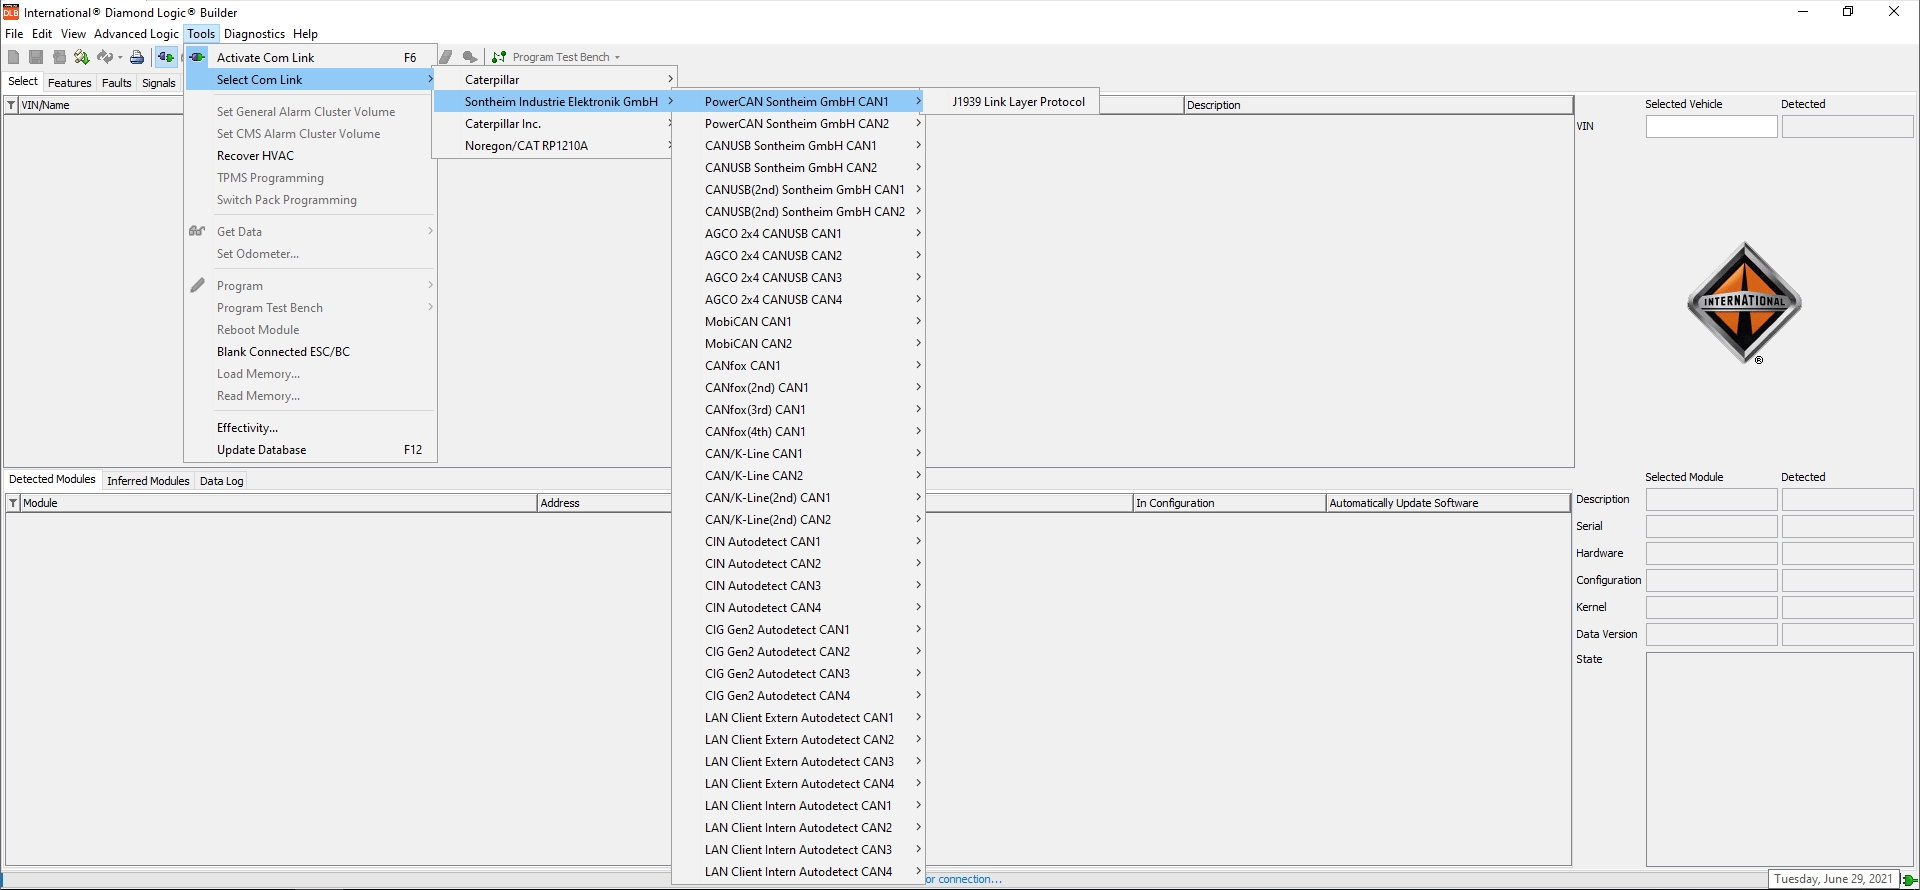Select J1939 Link Layer Protocol
This screenshot has height=890, width=1920.
(1011, 102)
